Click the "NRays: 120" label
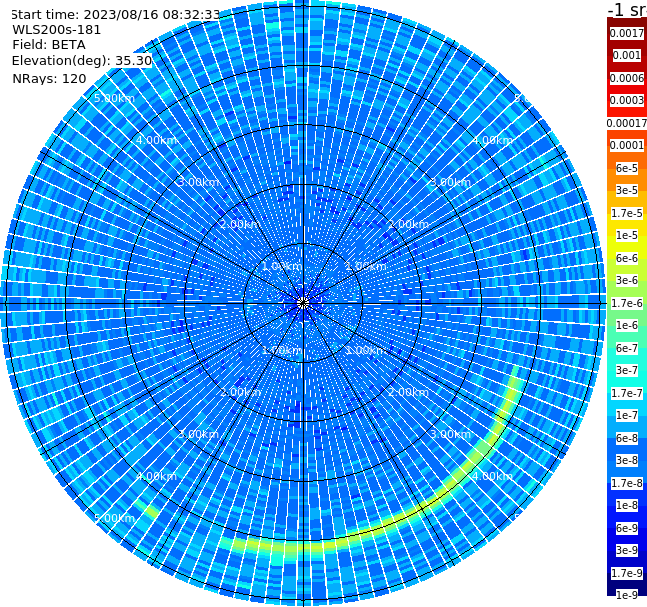The image size is (647, 607). point(49,78)
